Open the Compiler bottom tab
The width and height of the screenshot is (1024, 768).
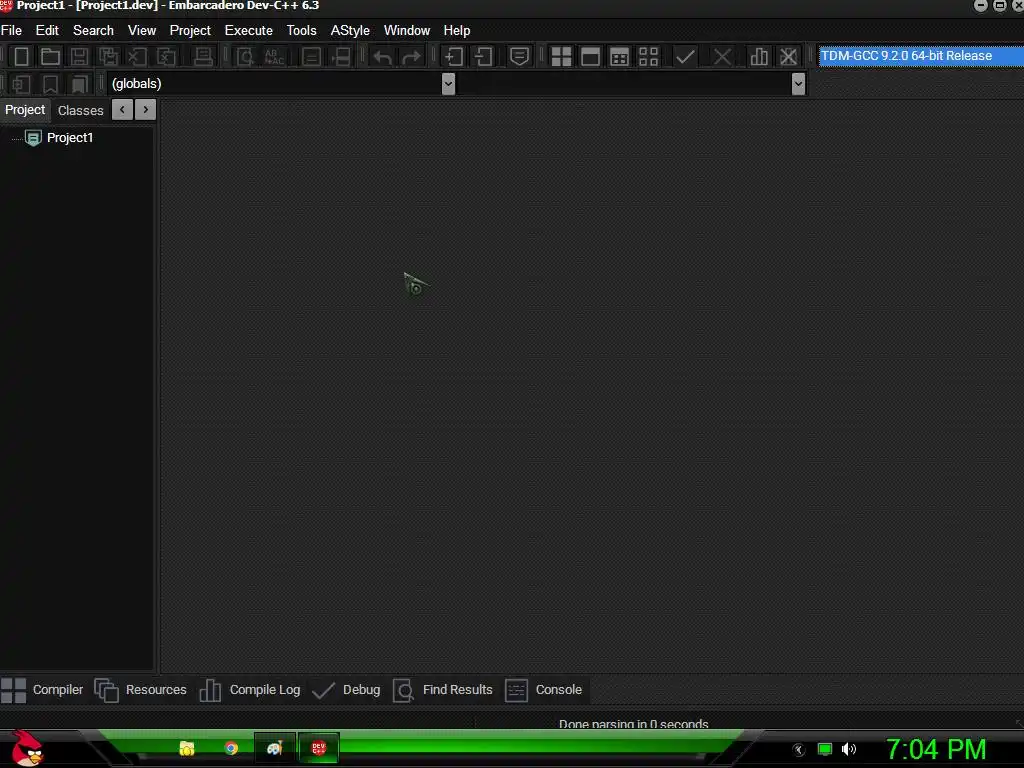pos(42,690)
